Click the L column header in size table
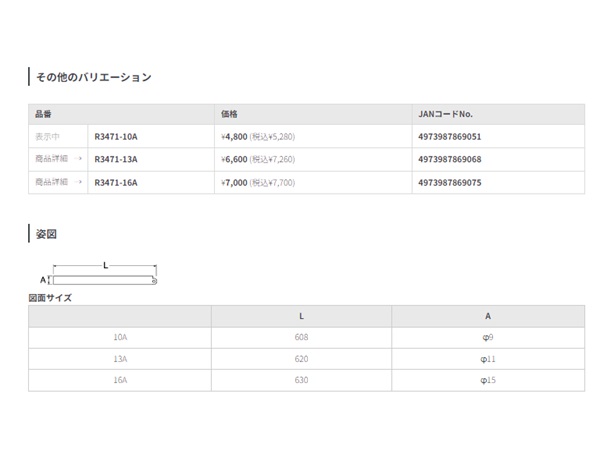This screenshot has width=600, height=468. [302, 316]
